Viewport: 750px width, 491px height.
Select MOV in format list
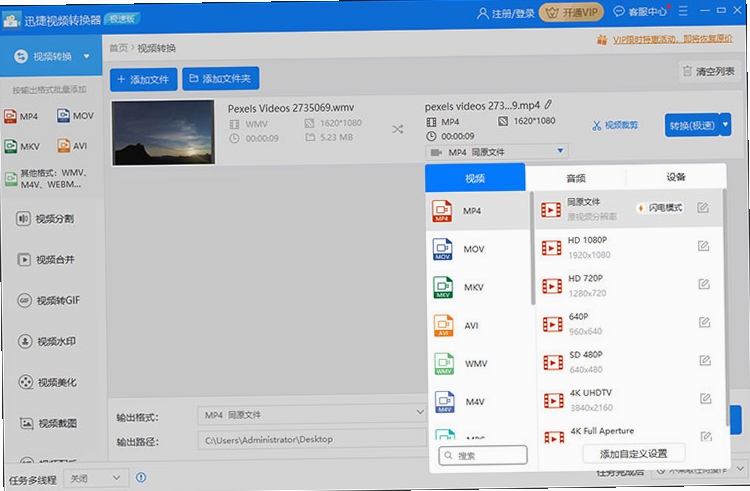coord(478,249)
